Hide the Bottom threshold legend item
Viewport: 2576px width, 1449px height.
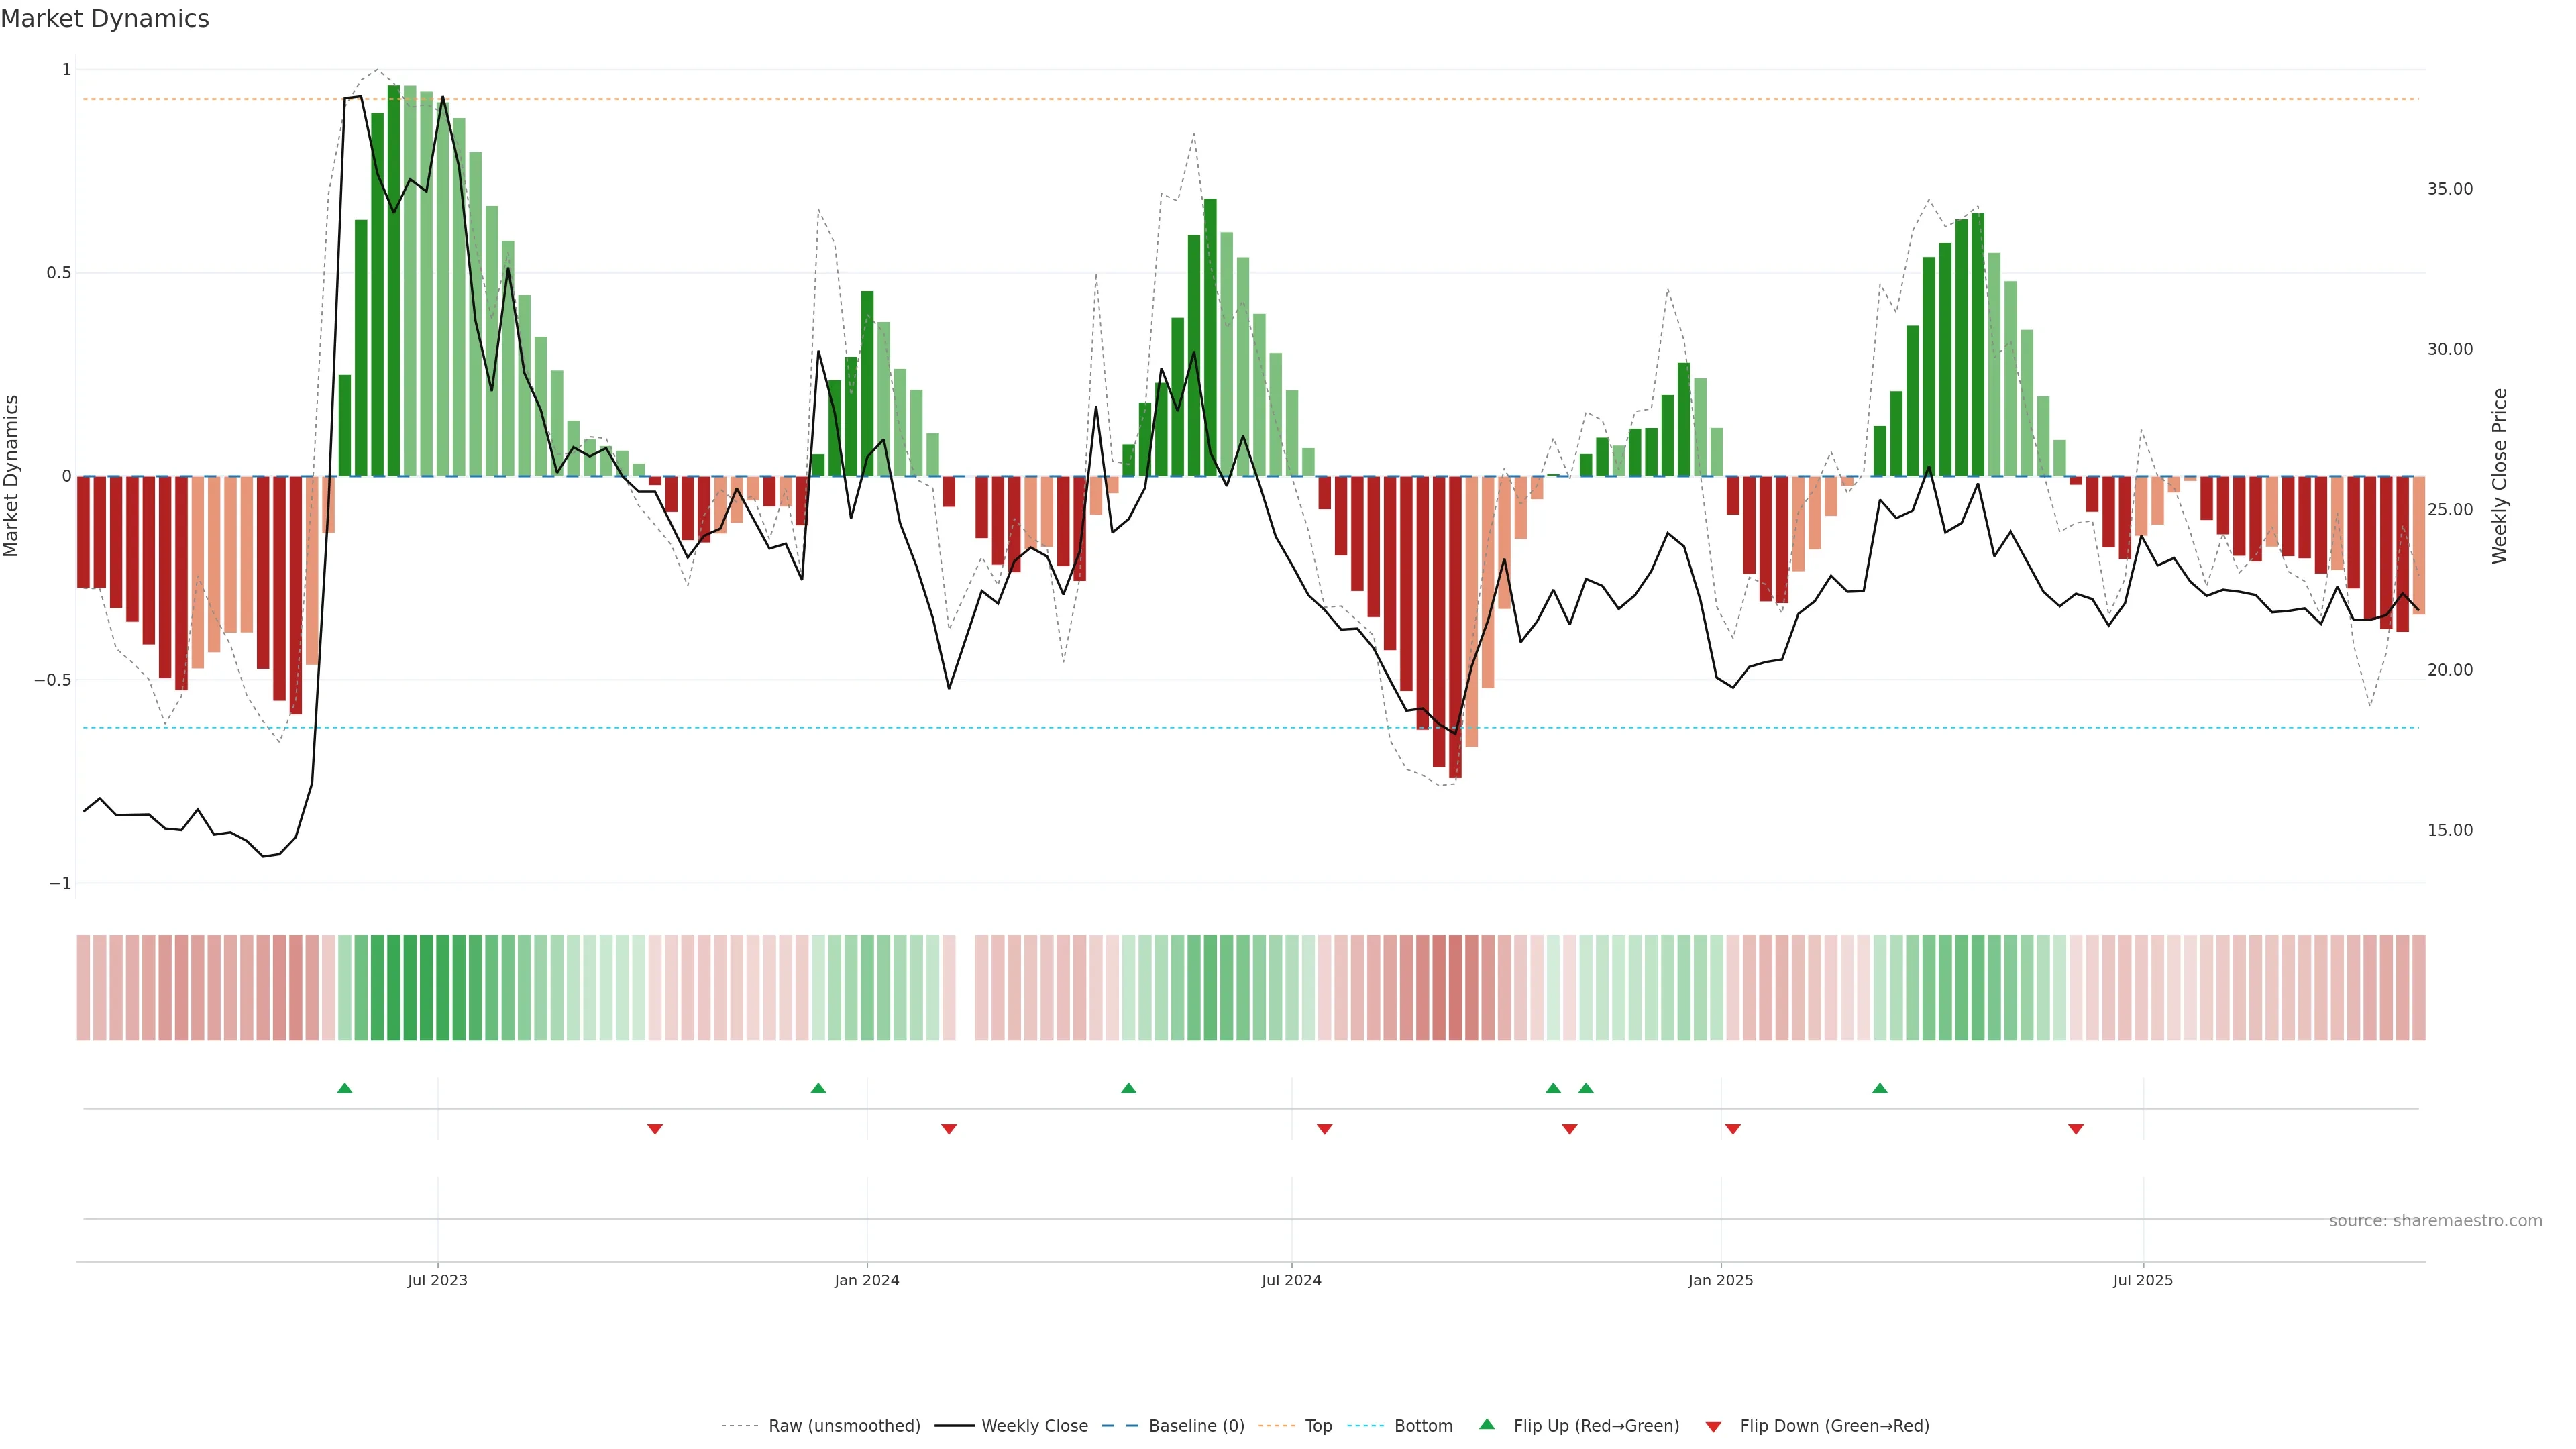coord(1423,1426)
